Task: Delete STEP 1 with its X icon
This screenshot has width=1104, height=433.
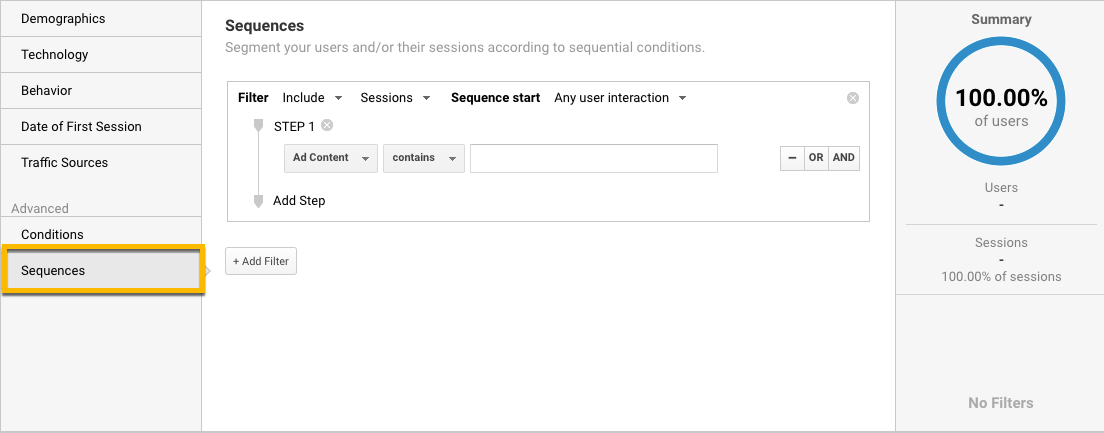Action: [327, 126]
